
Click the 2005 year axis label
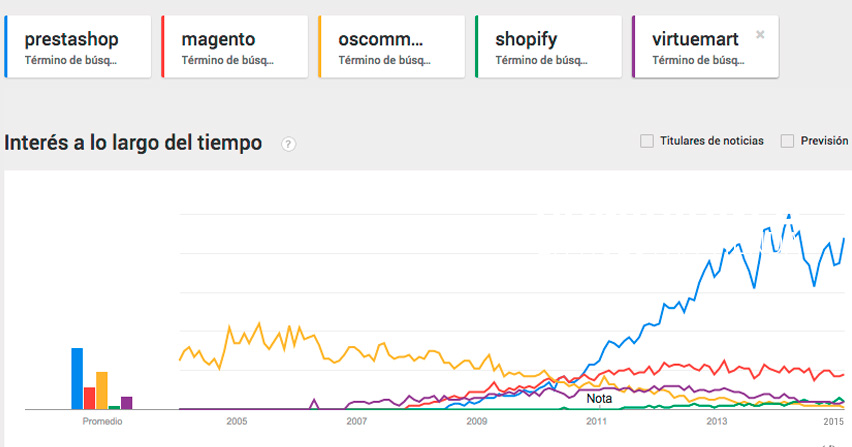click(x=237, y=423)
